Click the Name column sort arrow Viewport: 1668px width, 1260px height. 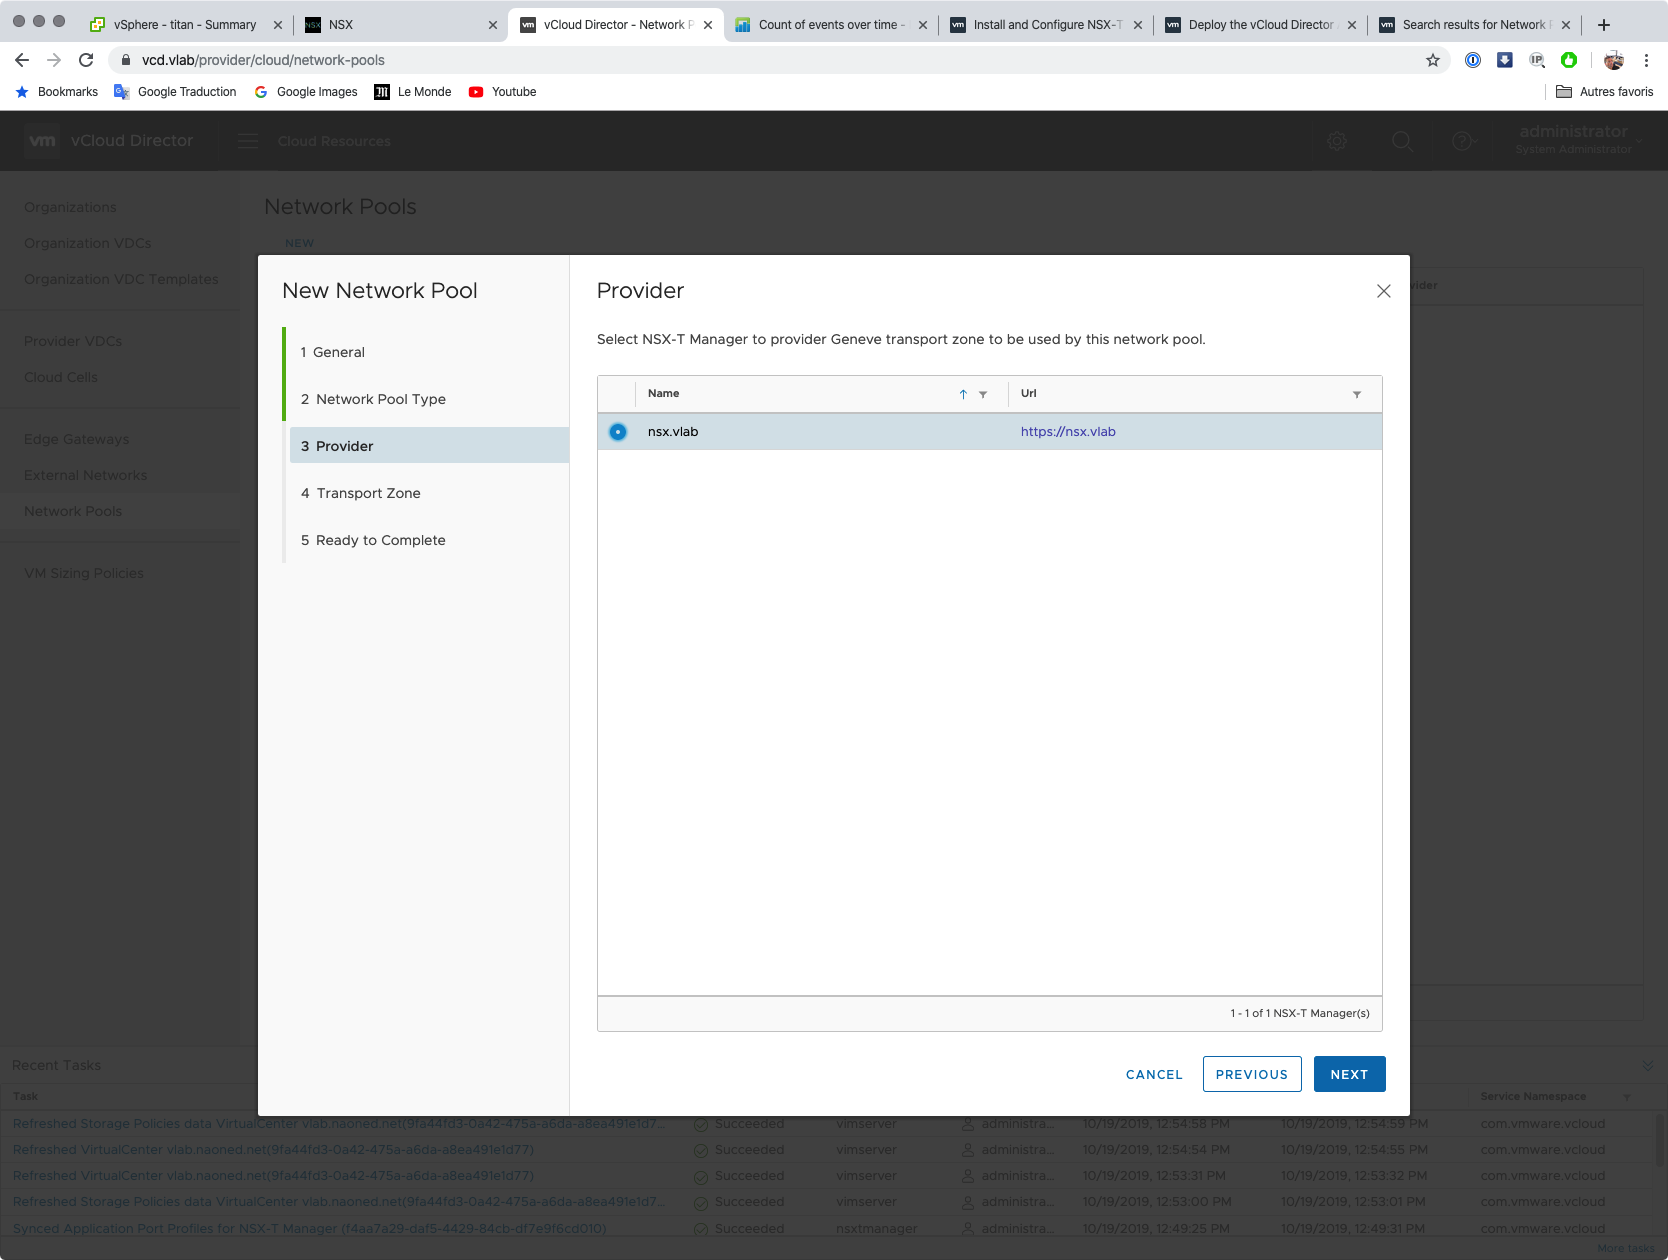click(963, 394)
